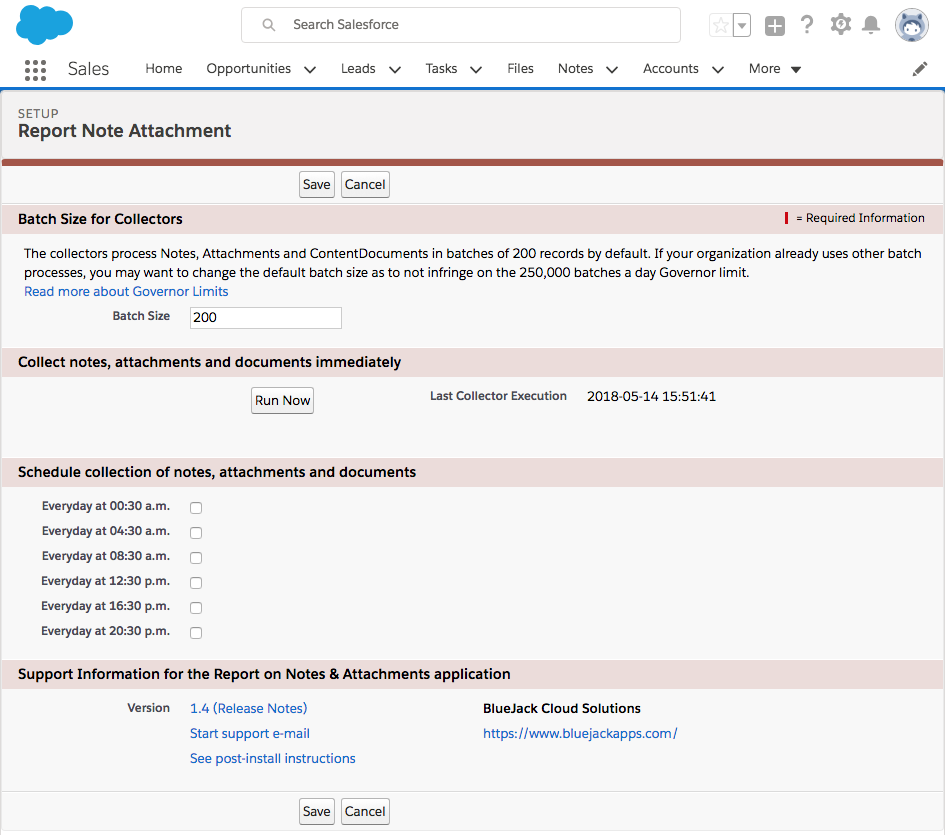945x835 pixels.
Task: Open the user profile avatar
Action: point(911,25)
